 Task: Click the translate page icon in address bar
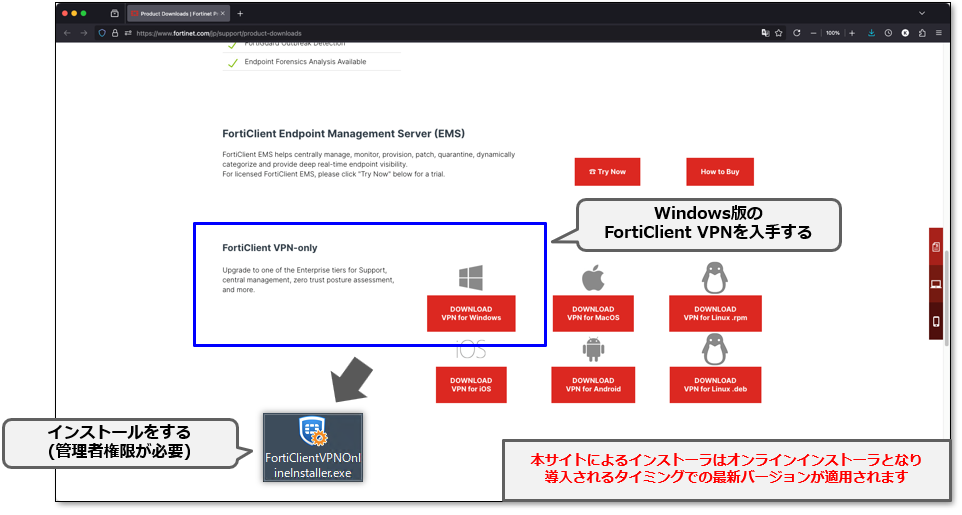tap(765, 33)
